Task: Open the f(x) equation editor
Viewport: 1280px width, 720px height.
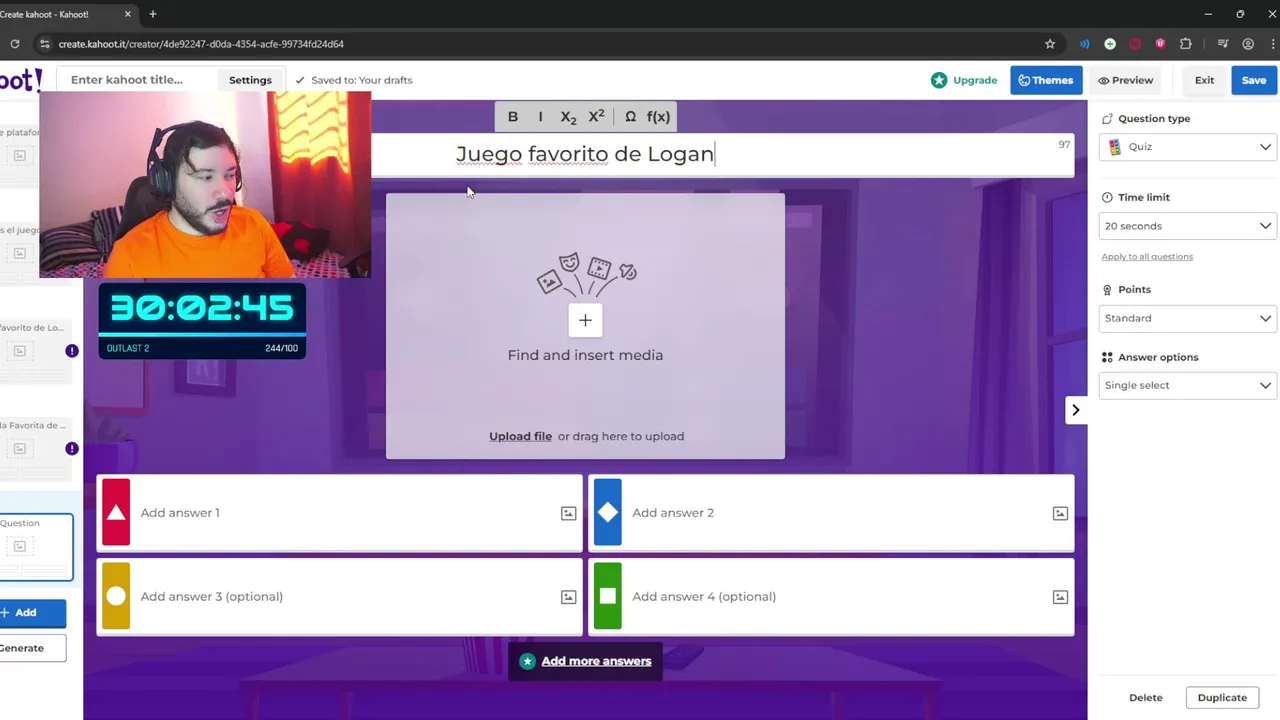Action: coord(658,117)
